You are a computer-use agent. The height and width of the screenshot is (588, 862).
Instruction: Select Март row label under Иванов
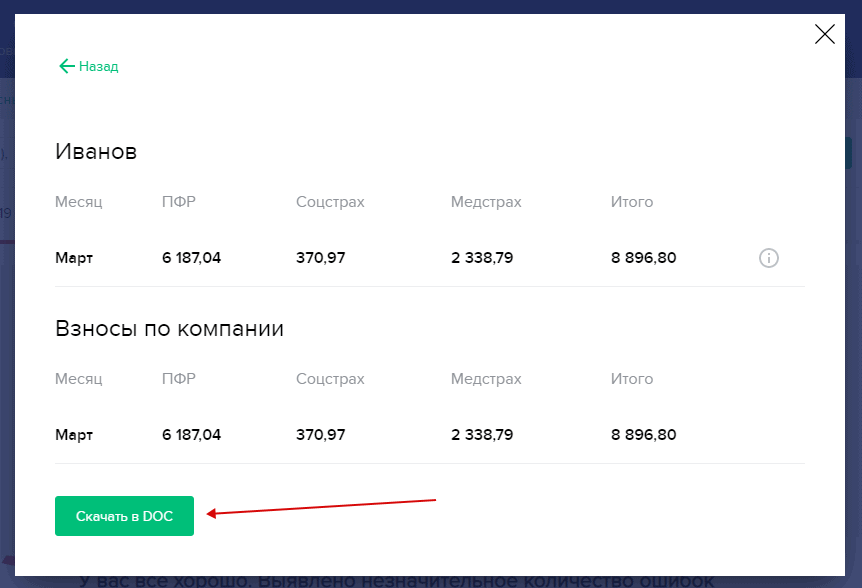point(74,258)
